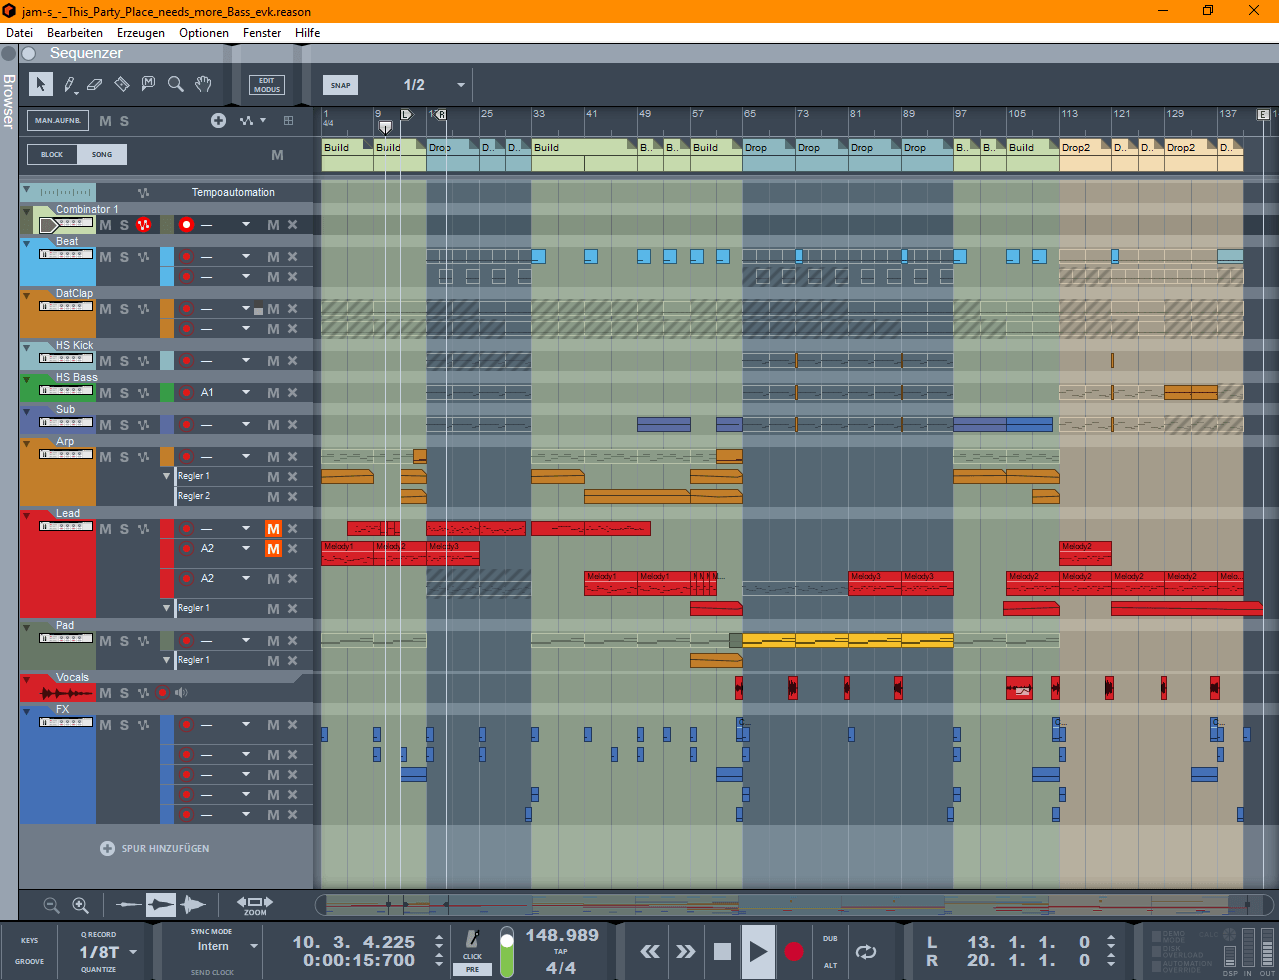1279x980 pixels.
Task: Switch to BLOCK view
Action: (x=52, y=154)
